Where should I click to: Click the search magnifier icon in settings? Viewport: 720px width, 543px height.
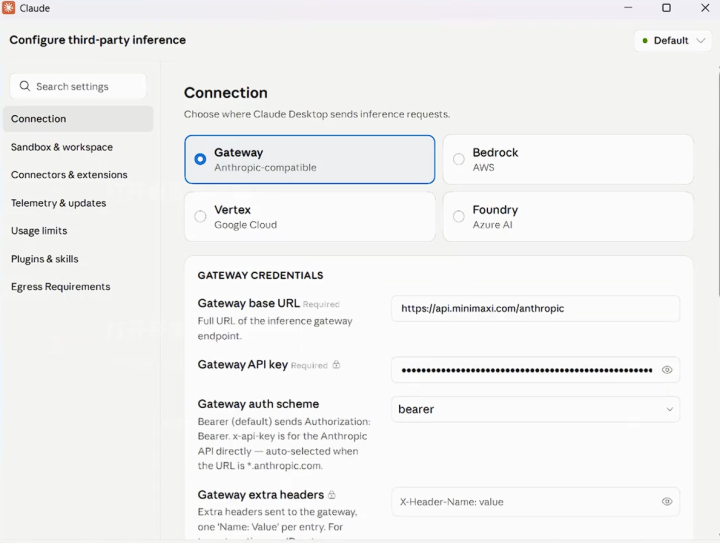pos(25,86)
